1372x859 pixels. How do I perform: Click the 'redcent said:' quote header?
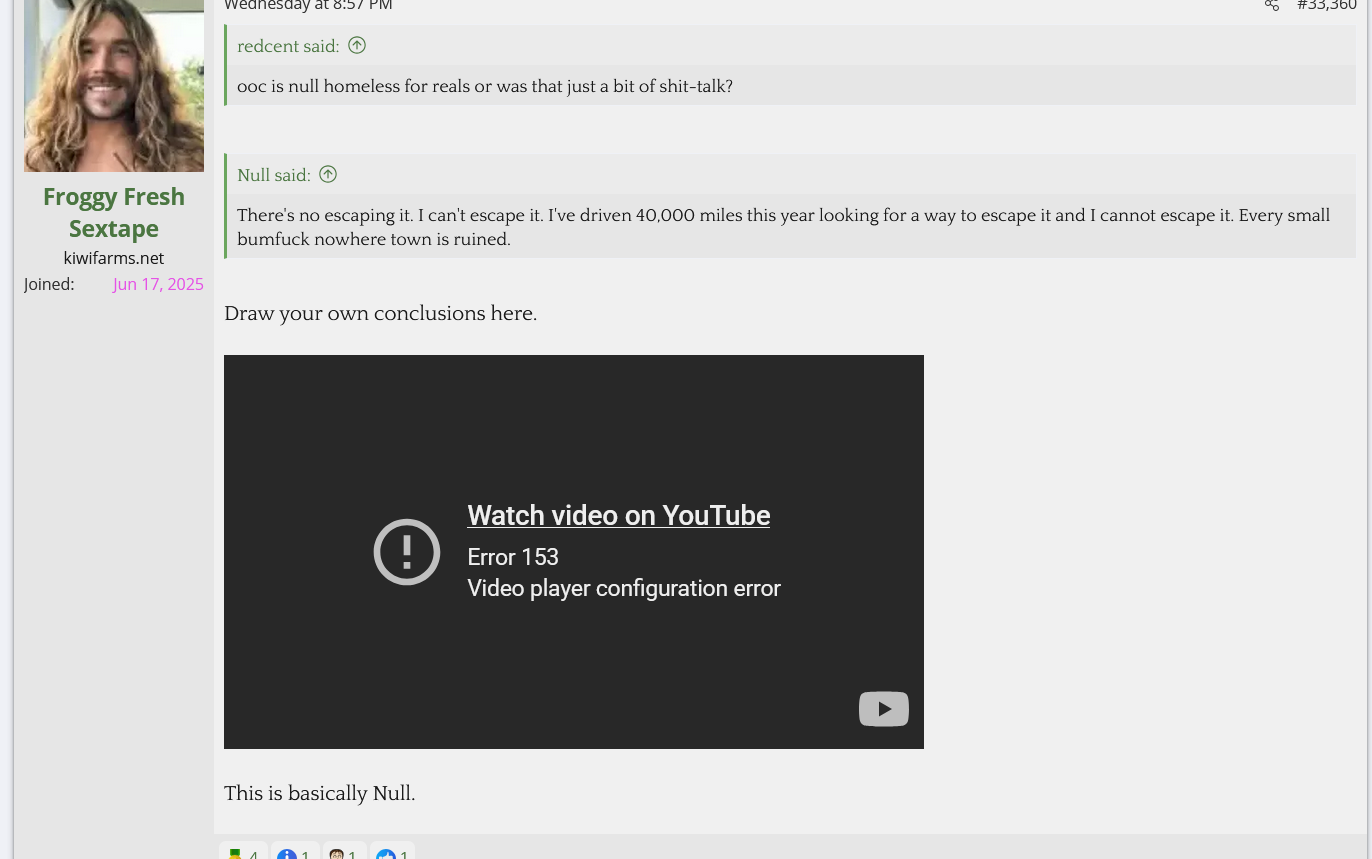tap(288, 46)
